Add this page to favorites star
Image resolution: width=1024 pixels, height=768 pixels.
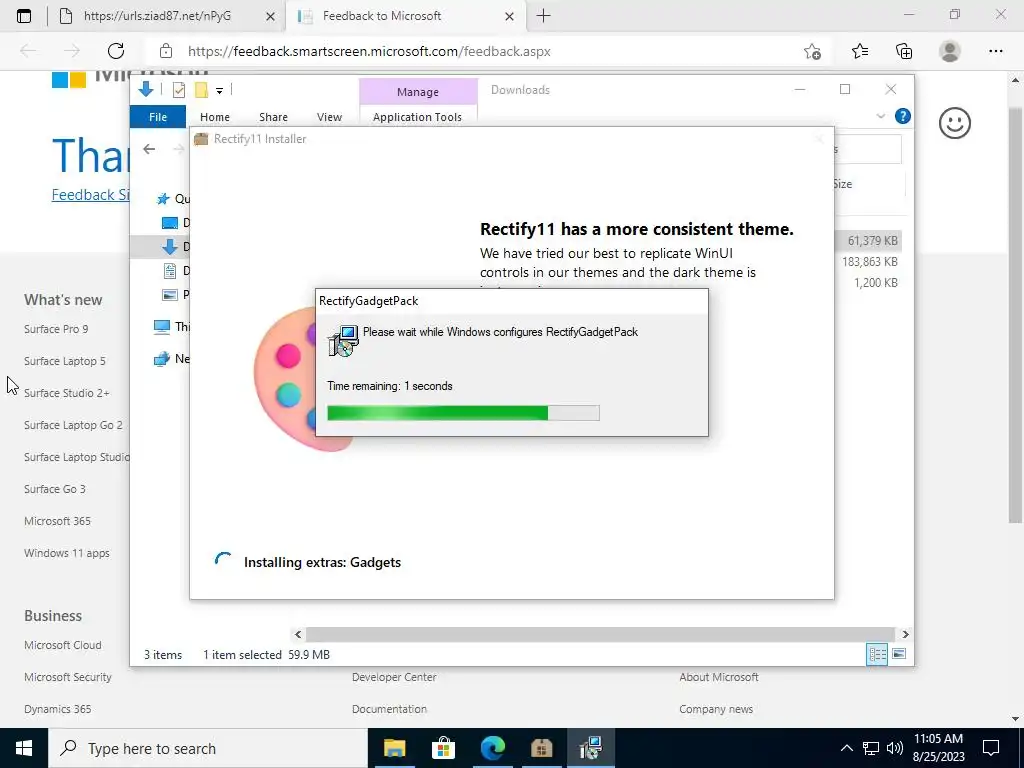(x=812, y=51)
